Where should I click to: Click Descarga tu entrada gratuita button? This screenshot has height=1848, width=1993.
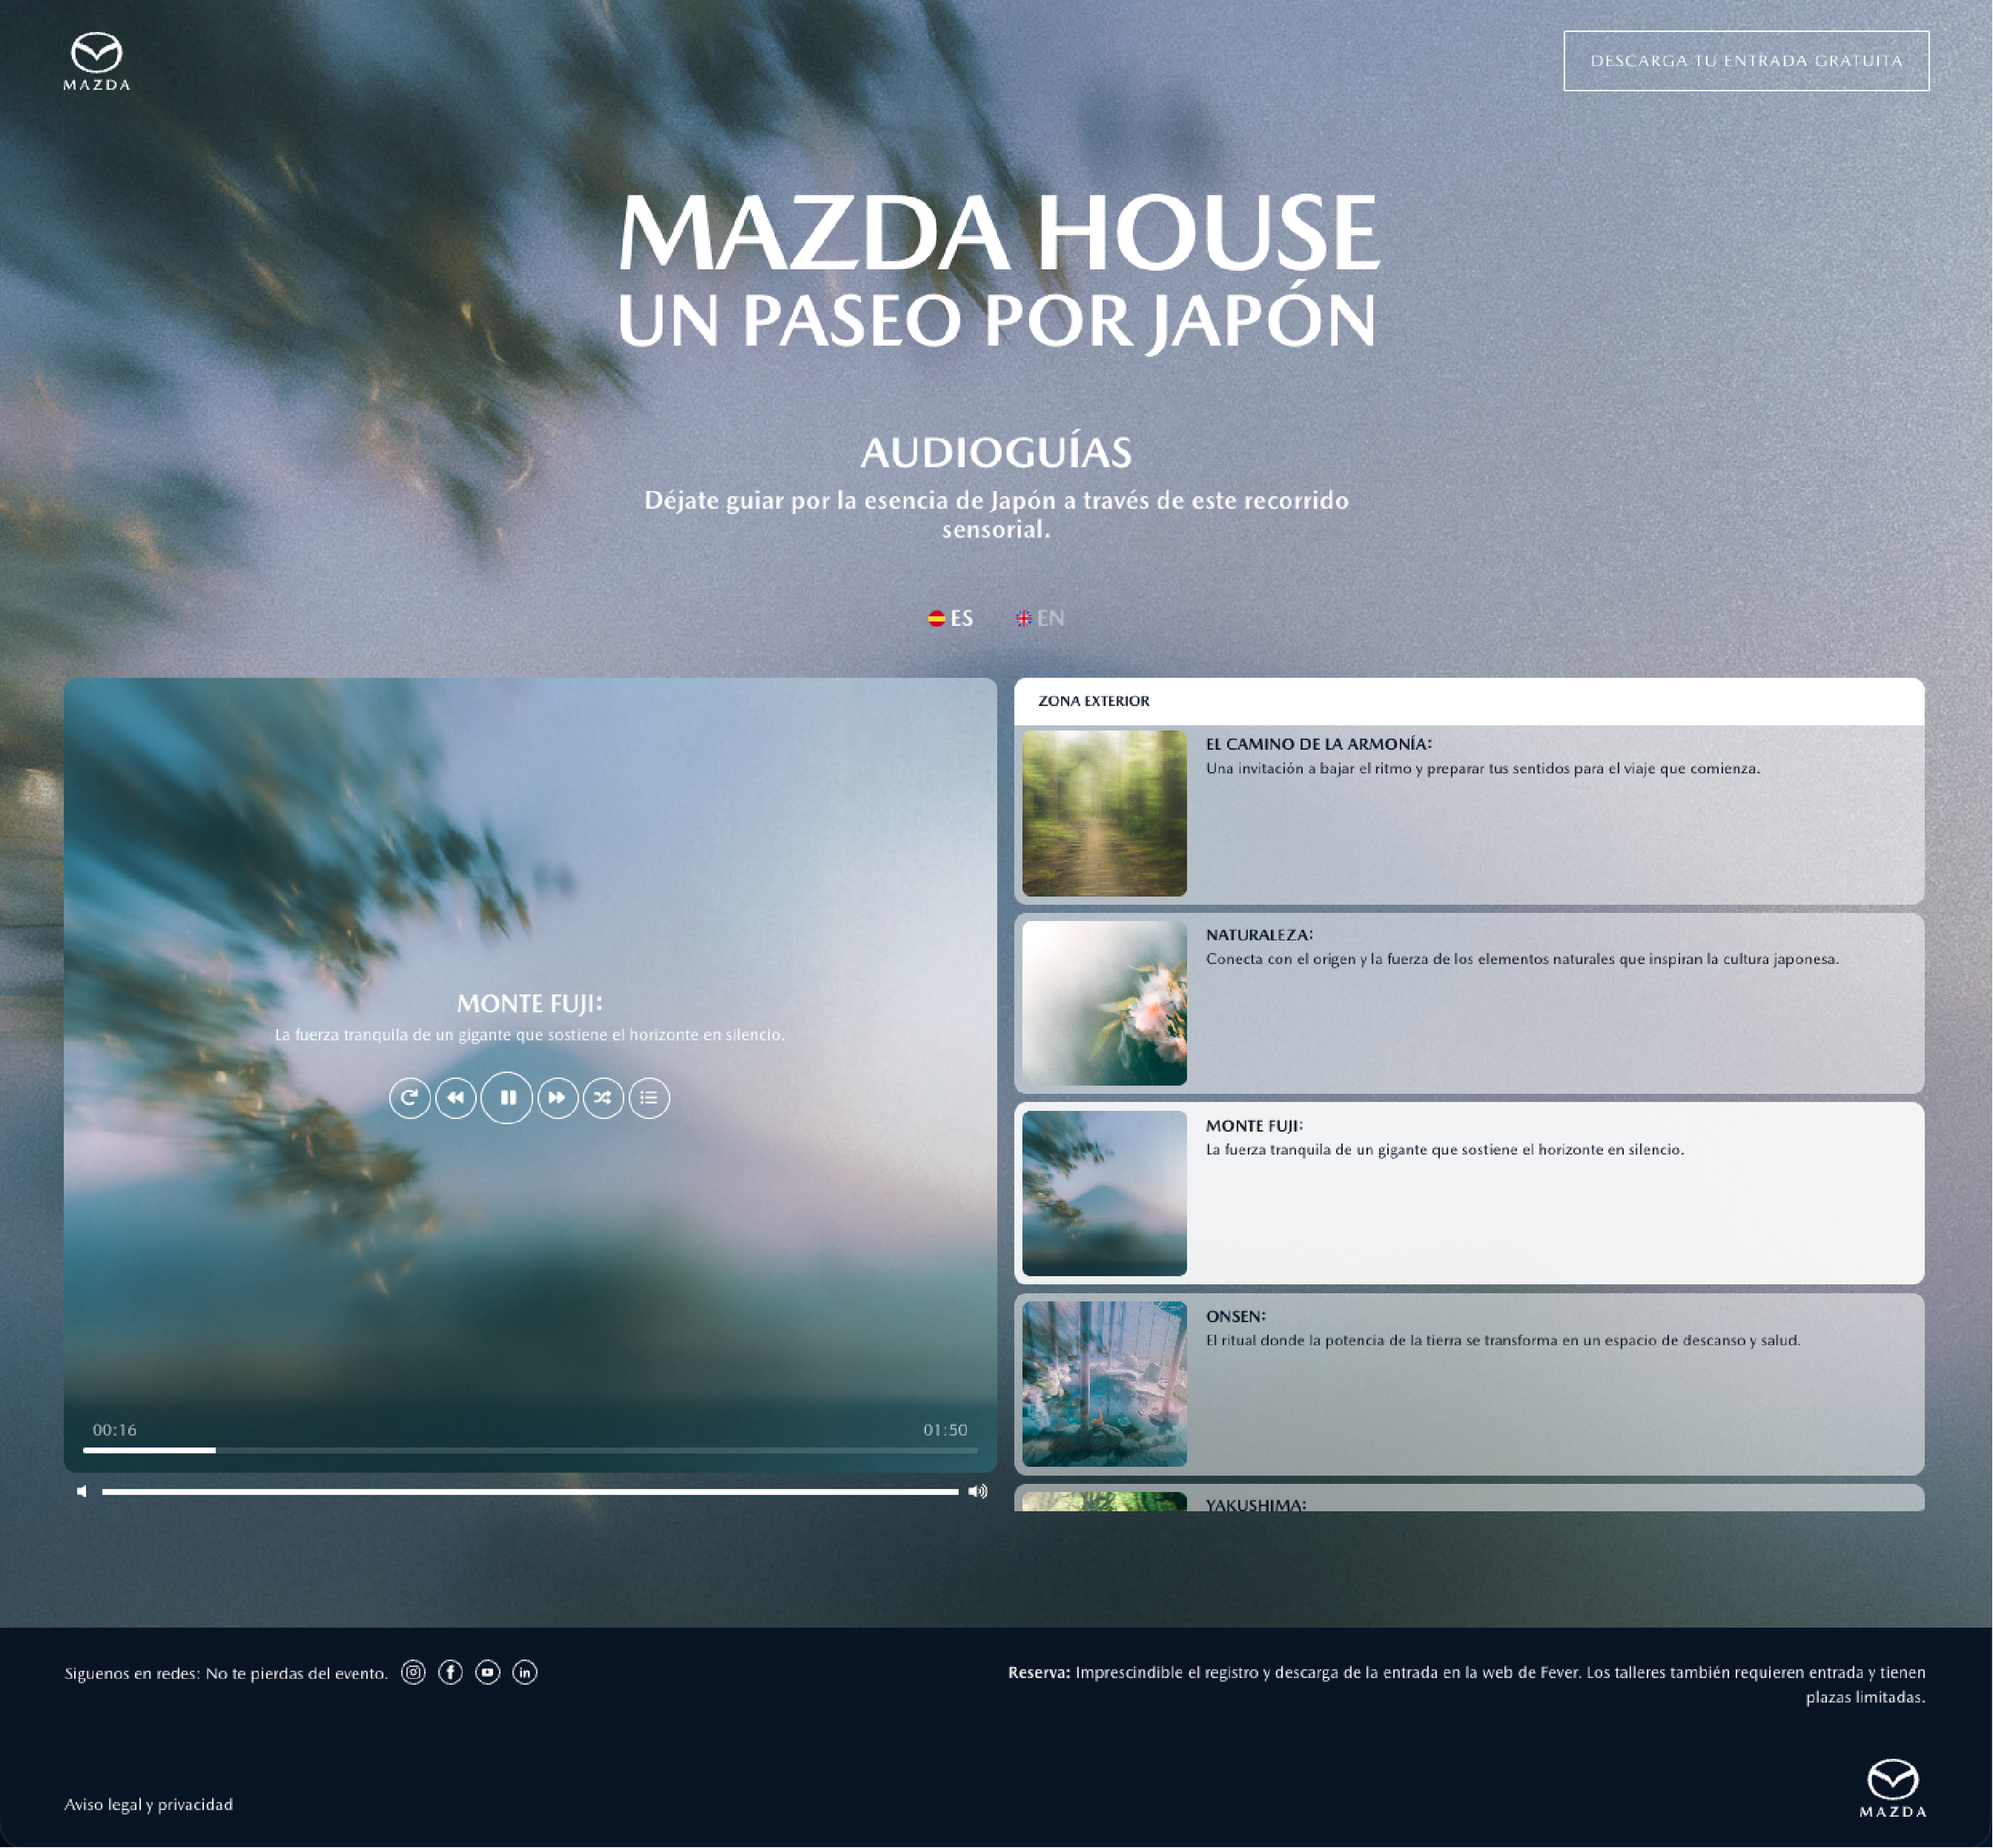[x=1746, y=61]
